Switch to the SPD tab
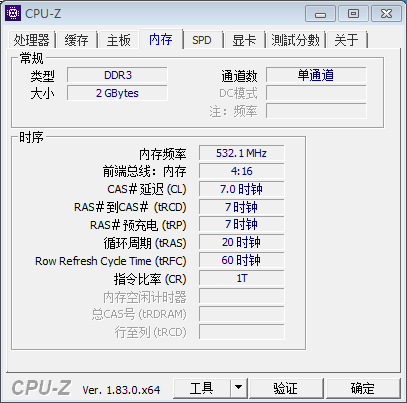Screen dimensions: 407x403 pyautogui.click(x=202, y=40)
